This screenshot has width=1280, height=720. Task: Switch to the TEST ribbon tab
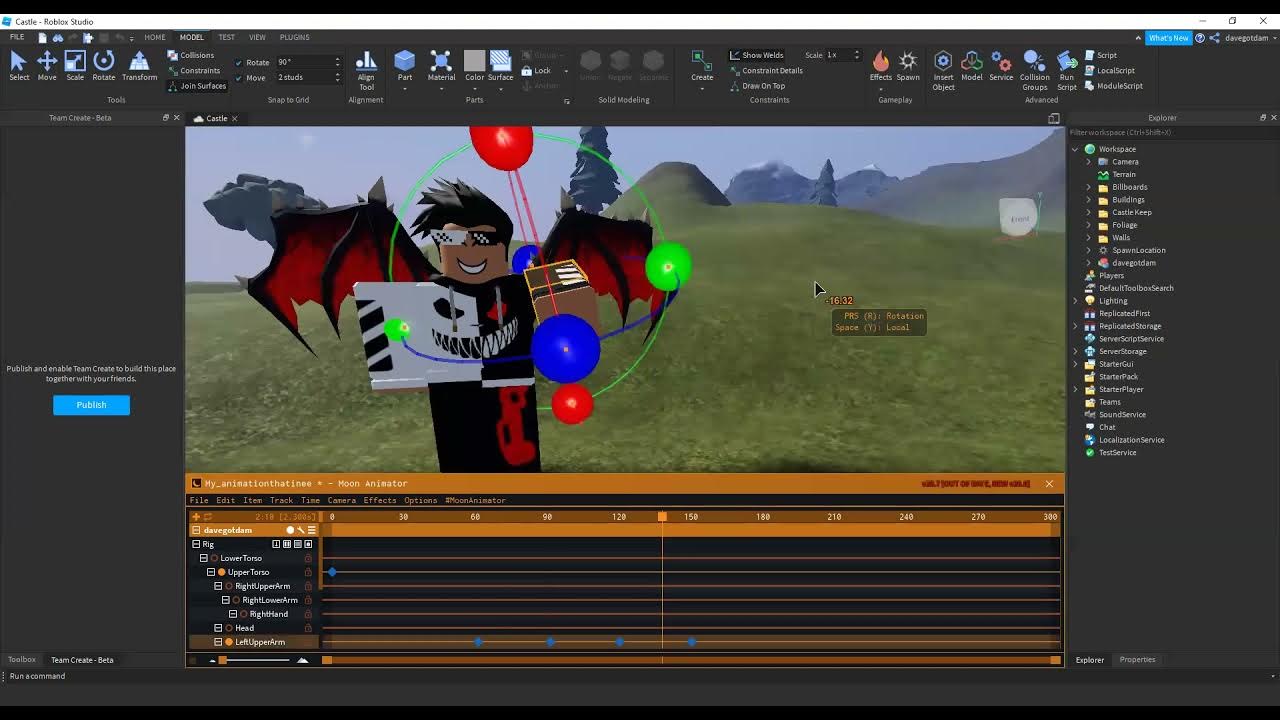(227, 37)
